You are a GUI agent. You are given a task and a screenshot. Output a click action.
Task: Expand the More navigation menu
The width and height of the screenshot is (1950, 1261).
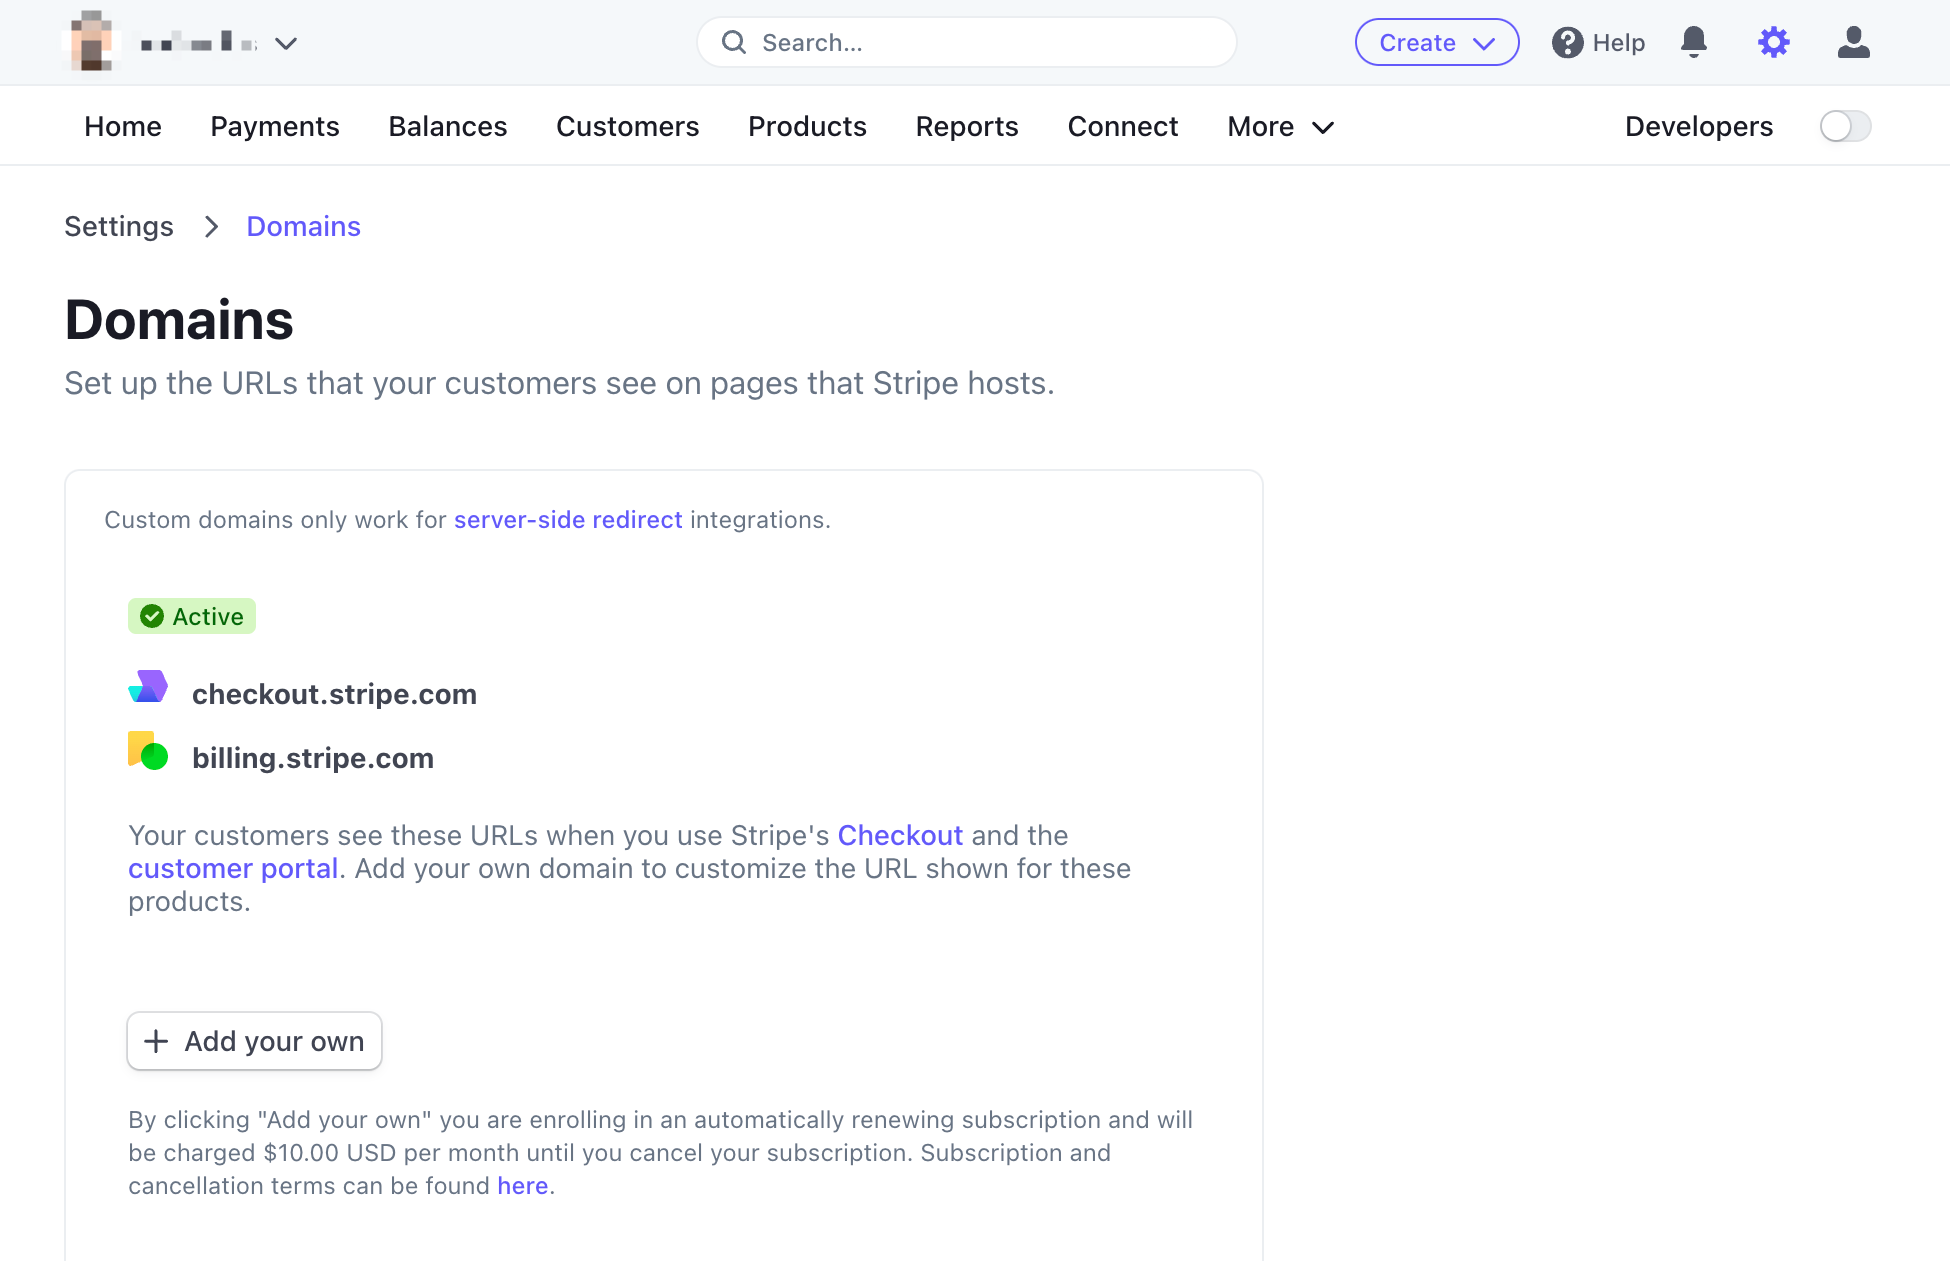pyautogui.click(x=1280, y=126)
